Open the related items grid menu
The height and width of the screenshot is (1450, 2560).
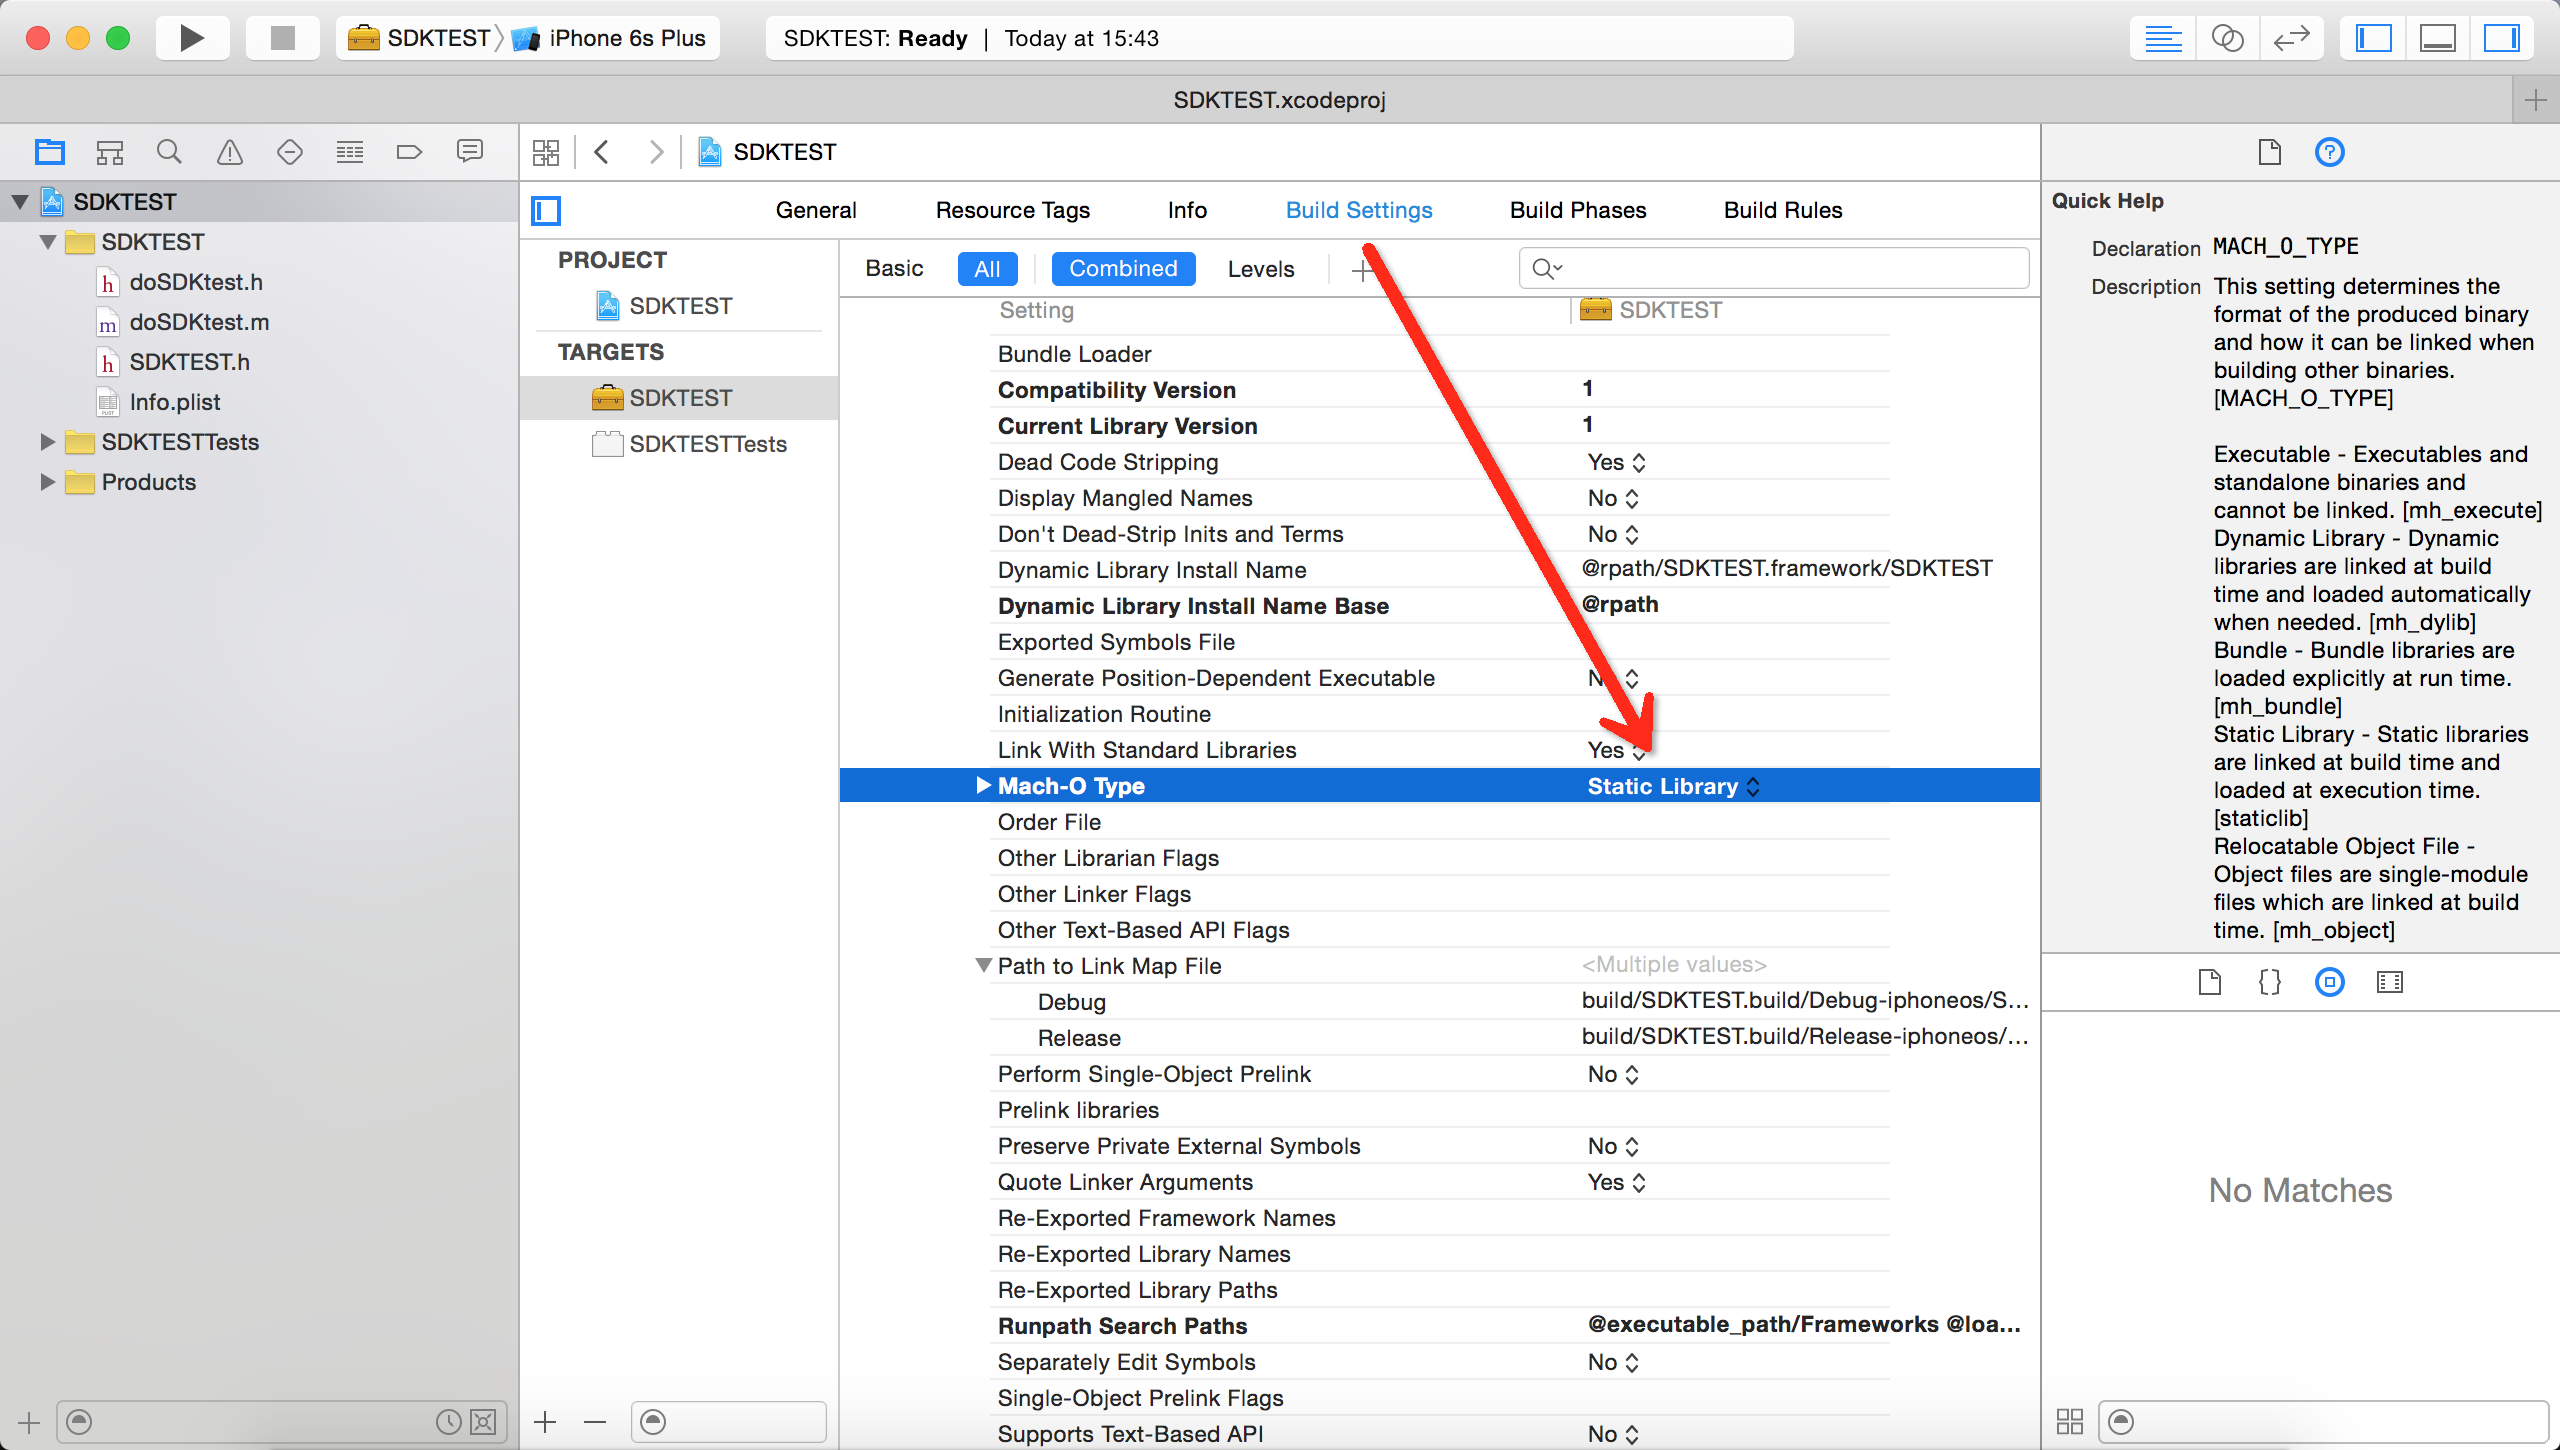[x=546, y=152]
